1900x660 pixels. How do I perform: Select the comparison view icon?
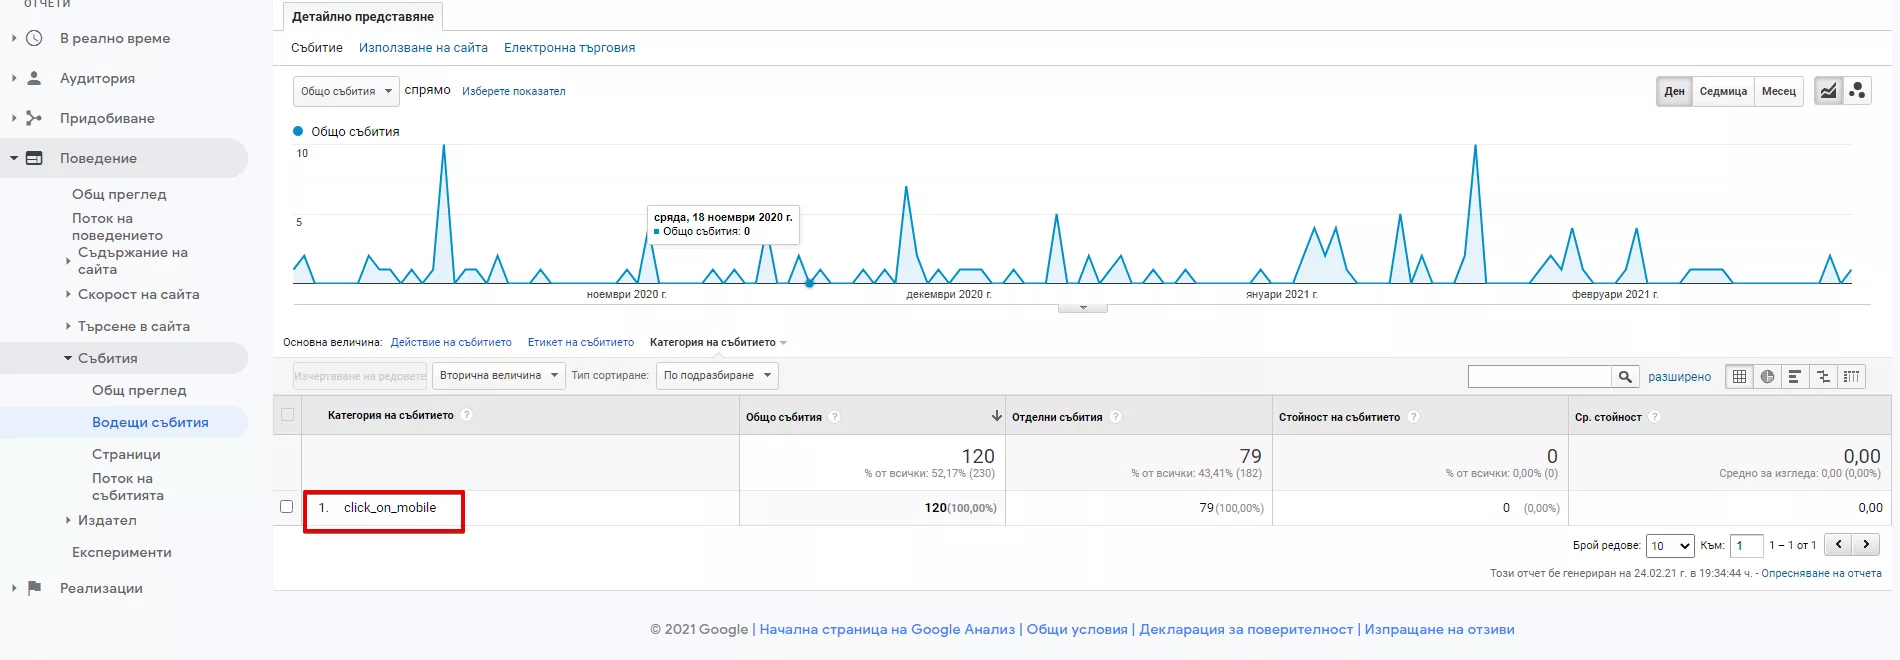click(1823, 376)
